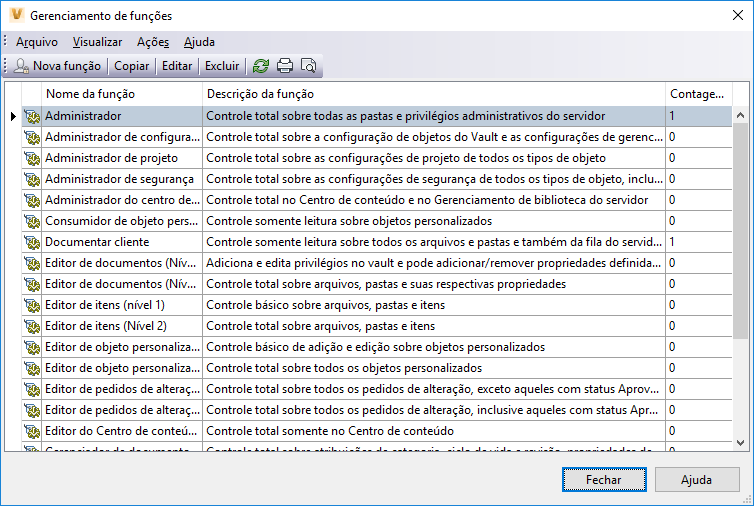Click the icon beside Editor de itens (nível 1)
The width and height of the screenshot is (754, 506).
tap(31, 305)
